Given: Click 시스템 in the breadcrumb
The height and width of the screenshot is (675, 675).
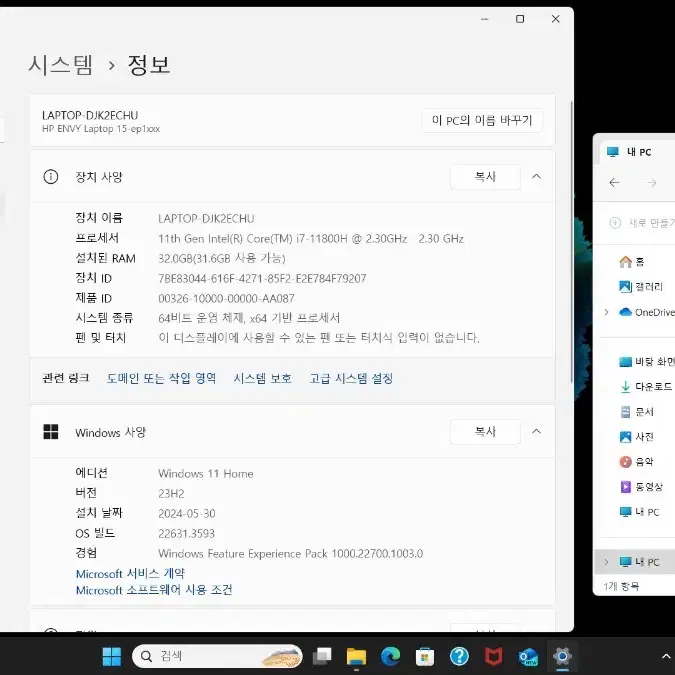Looking at the screenshot, I should 60,65.
